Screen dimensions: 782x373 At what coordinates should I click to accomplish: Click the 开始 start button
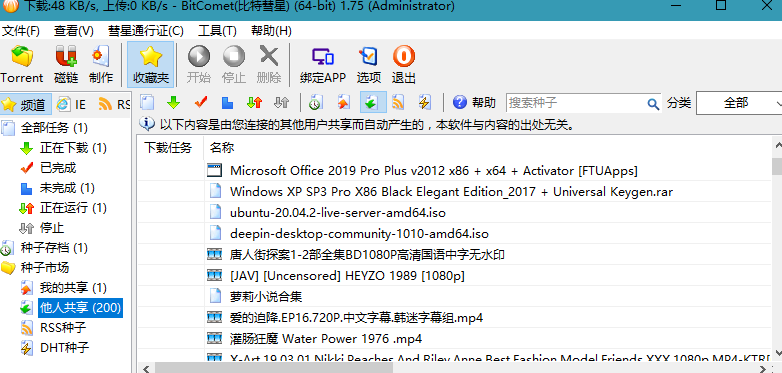198,64
